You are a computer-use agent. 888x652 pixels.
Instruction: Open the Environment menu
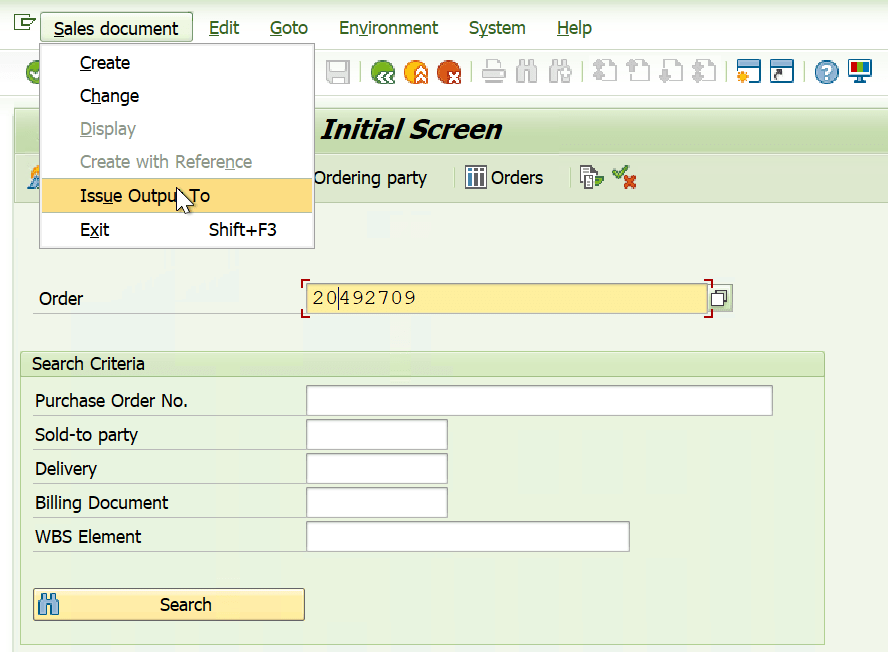pyautogui.click(x=388, y=28)
